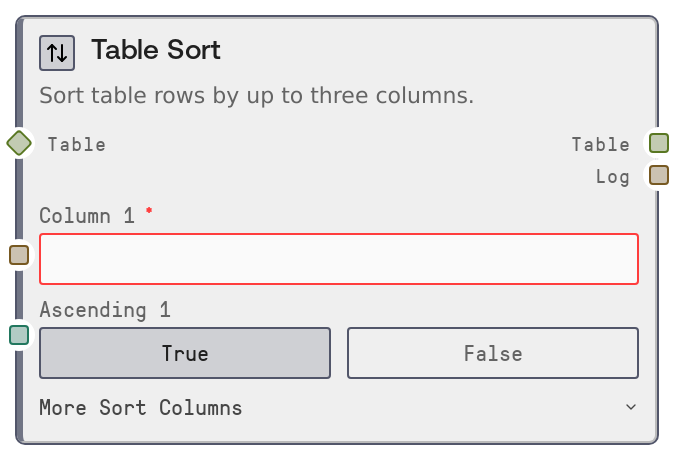Click the green Table output port
Screen dimensions: 674x460
pos(658,143)
